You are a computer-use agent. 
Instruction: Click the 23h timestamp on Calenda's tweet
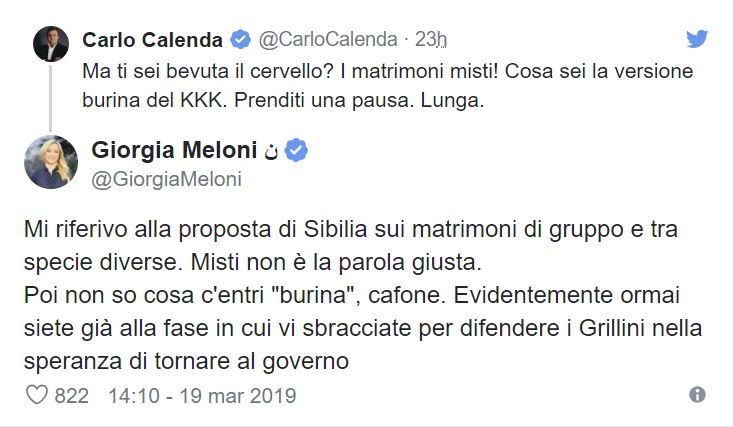click(x=431, y=40)
